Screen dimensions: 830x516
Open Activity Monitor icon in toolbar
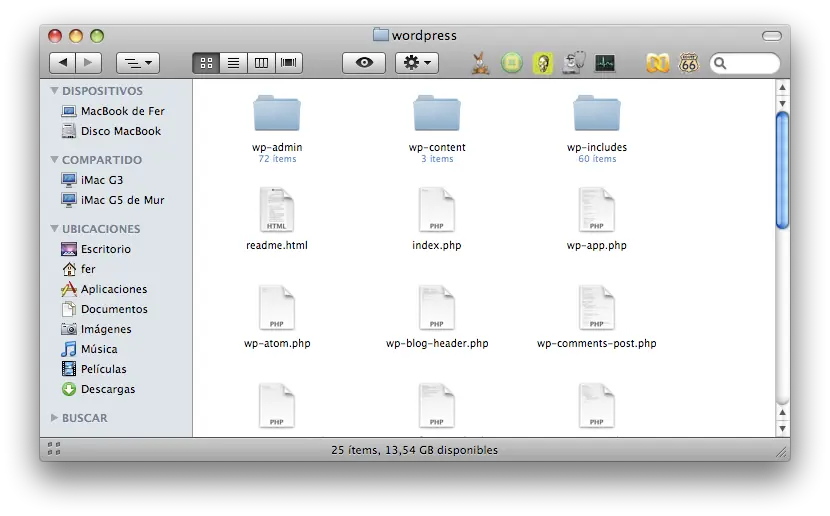point(605,64)
